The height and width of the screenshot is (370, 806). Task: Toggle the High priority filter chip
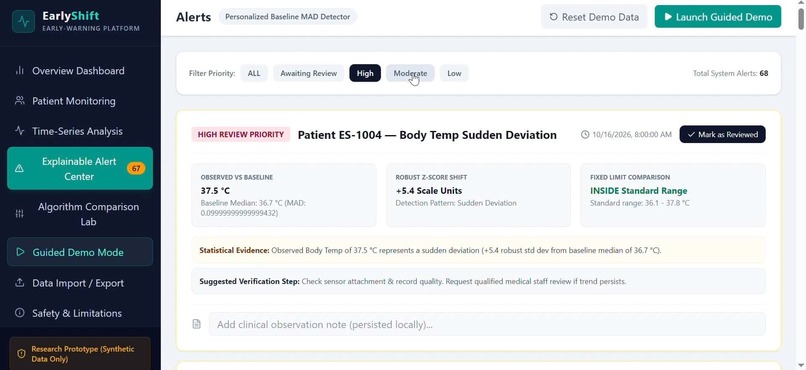(x=365, y=73)
